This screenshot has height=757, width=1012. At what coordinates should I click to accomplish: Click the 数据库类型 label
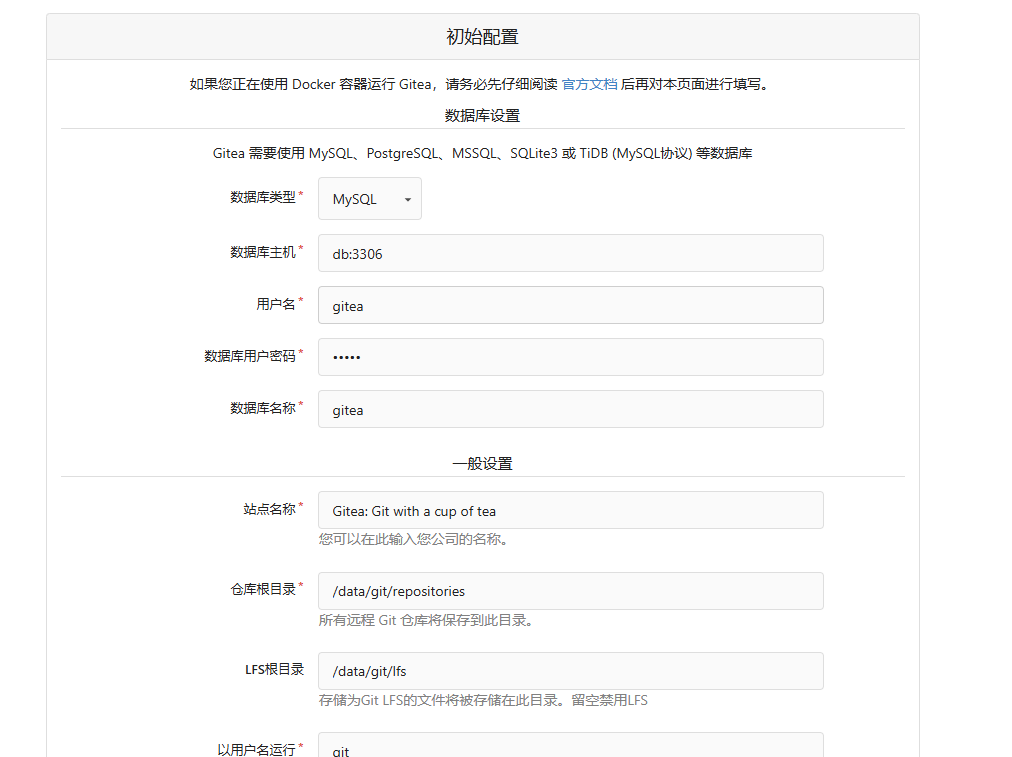263,197
